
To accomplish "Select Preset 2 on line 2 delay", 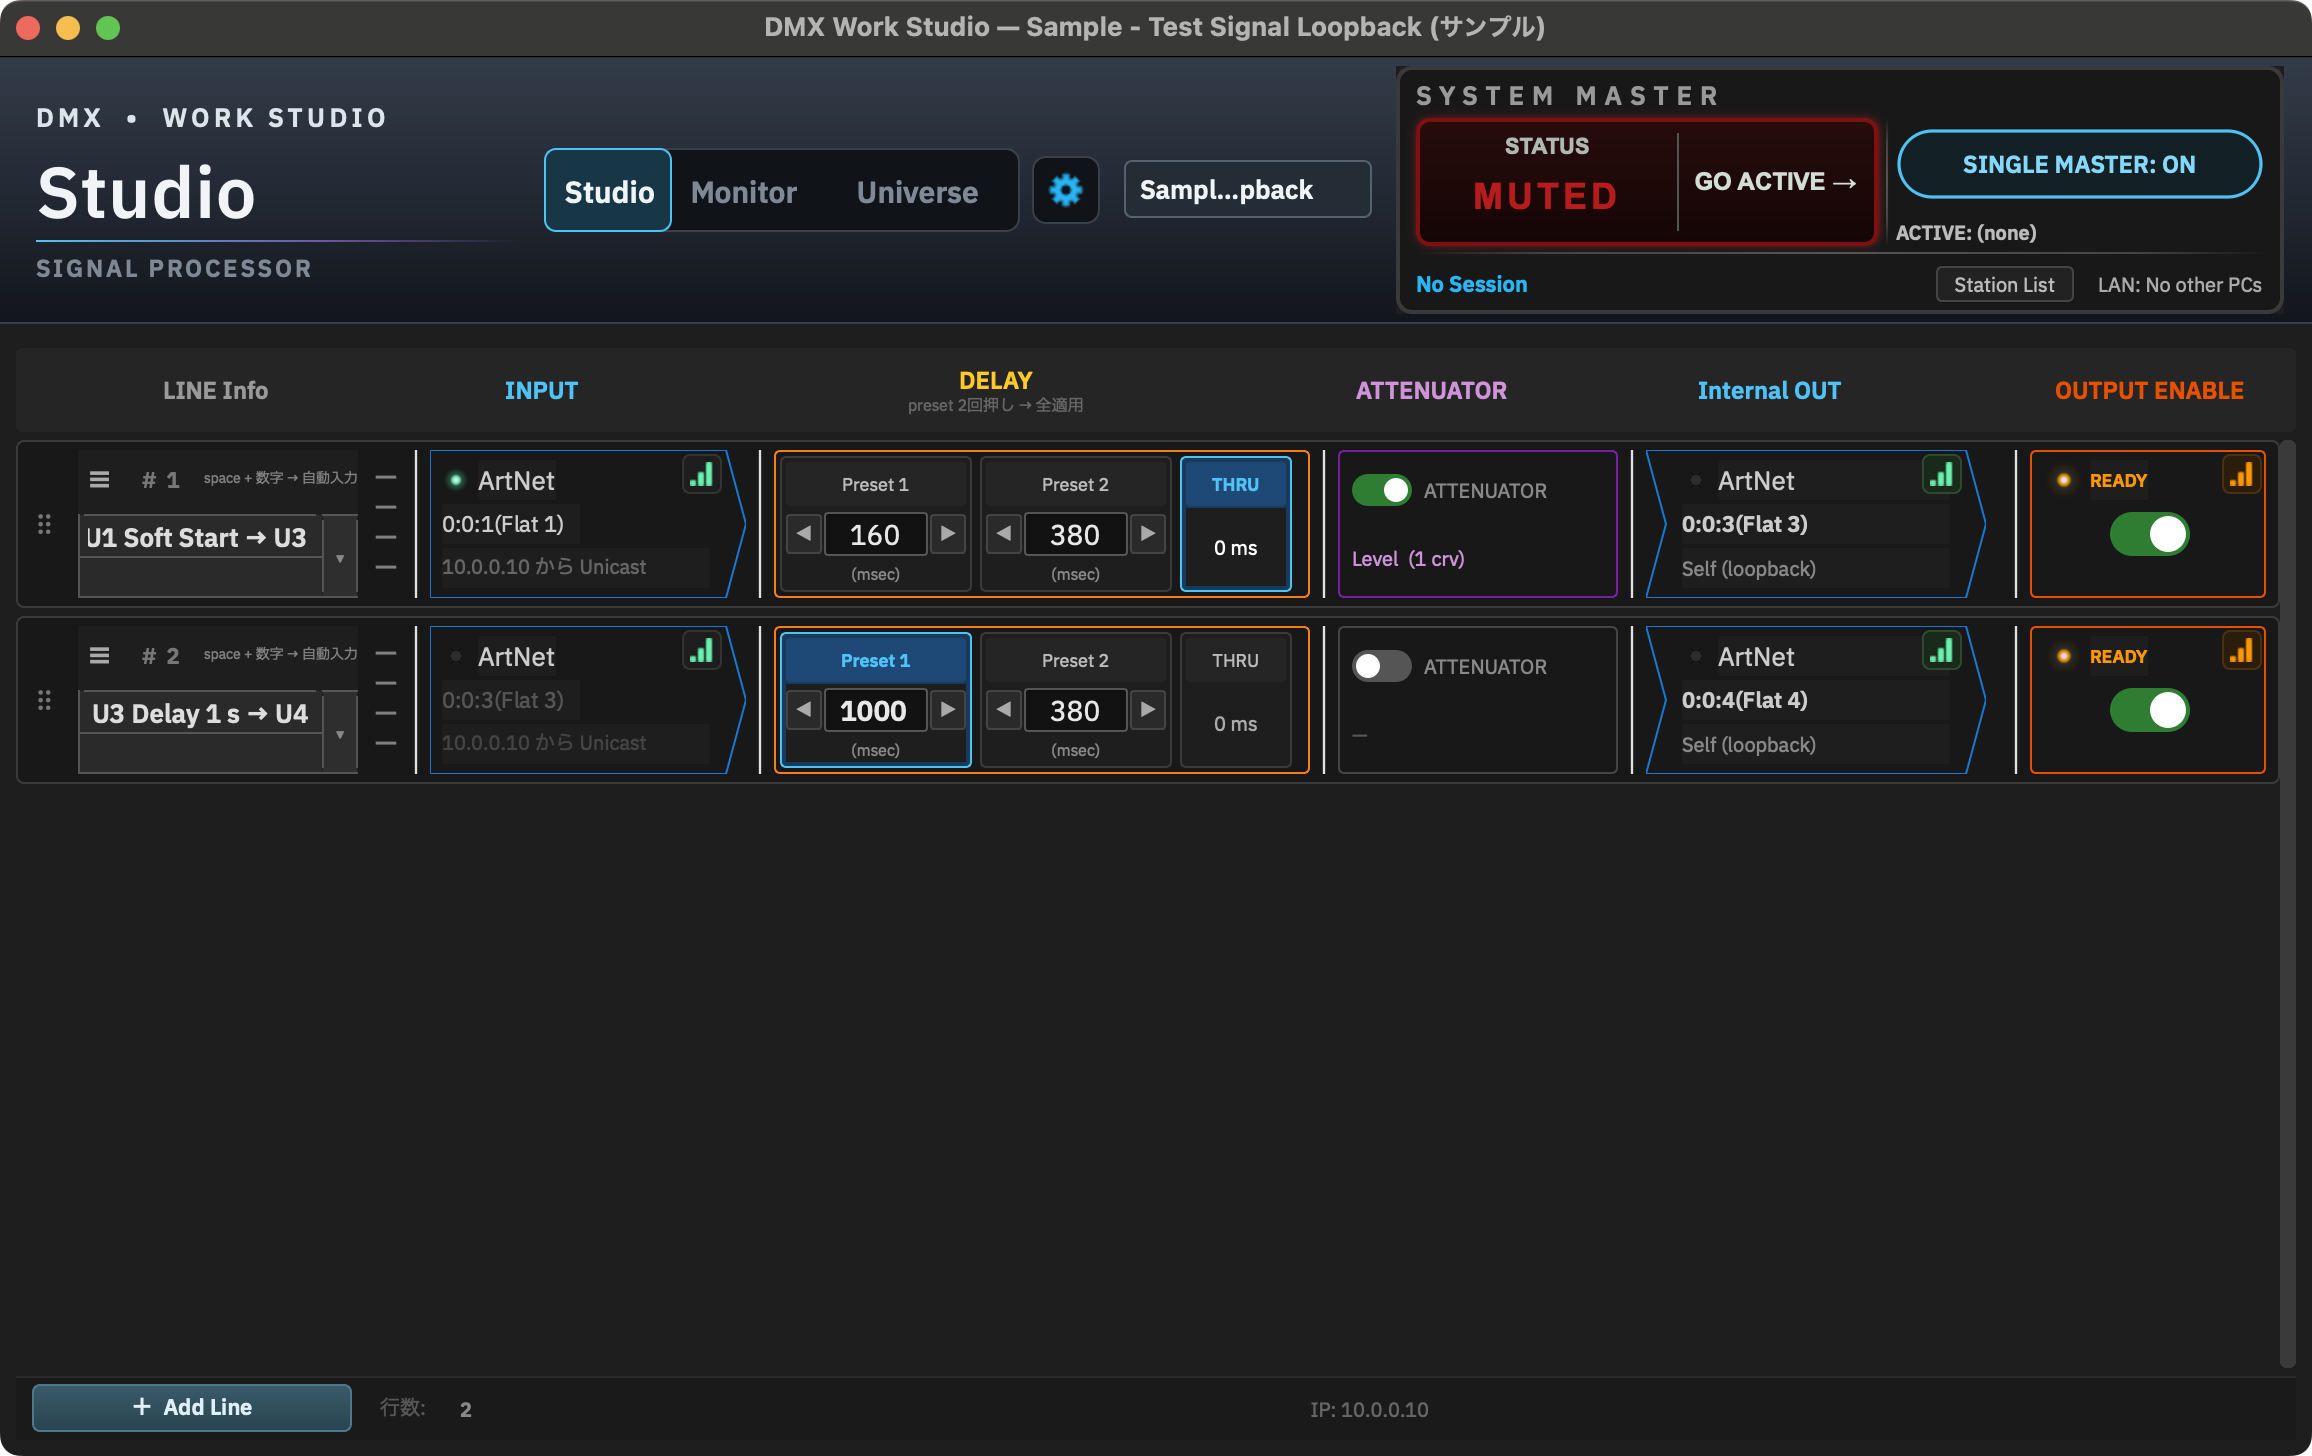I will pyautogui.click(x=1075, y=660).
